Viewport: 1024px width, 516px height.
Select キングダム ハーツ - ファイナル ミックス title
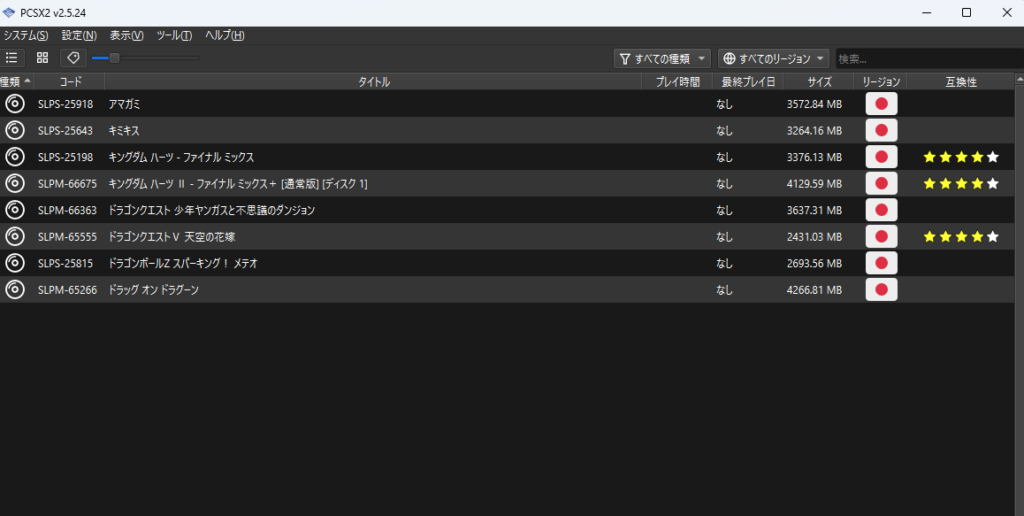point(181,157)
